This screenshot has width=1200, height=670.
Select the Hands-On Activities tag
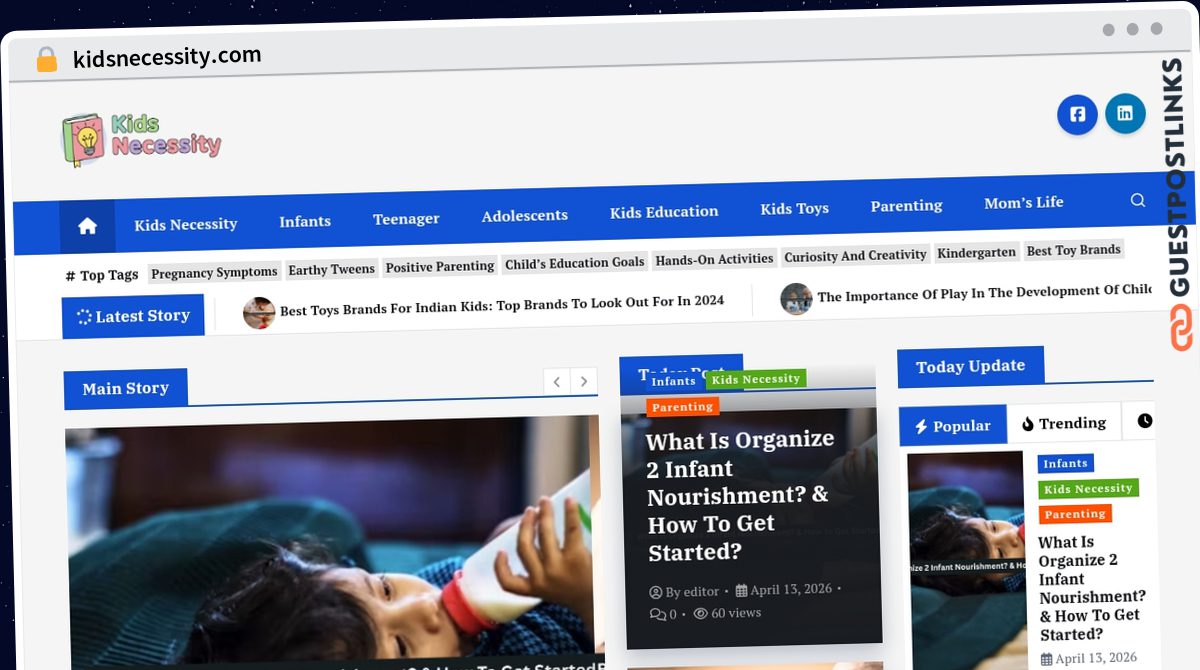tap(714, 259)
